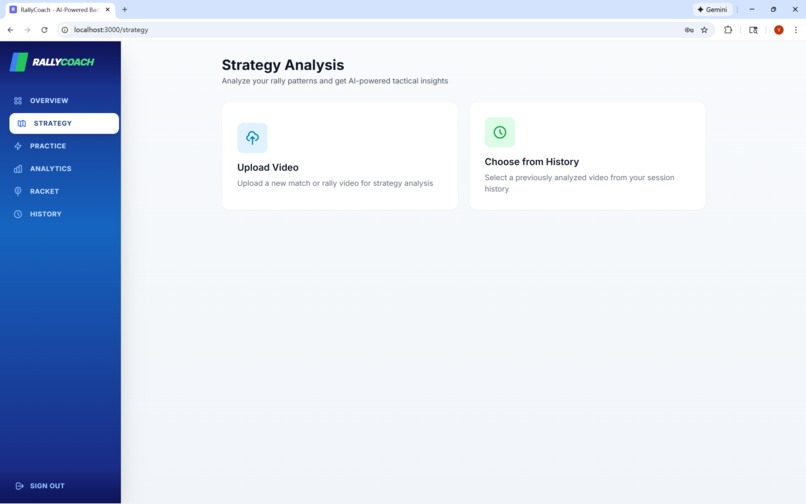Open the password manager key icon
The height and width of the screenshot is (504, 806).
[689, 30]
